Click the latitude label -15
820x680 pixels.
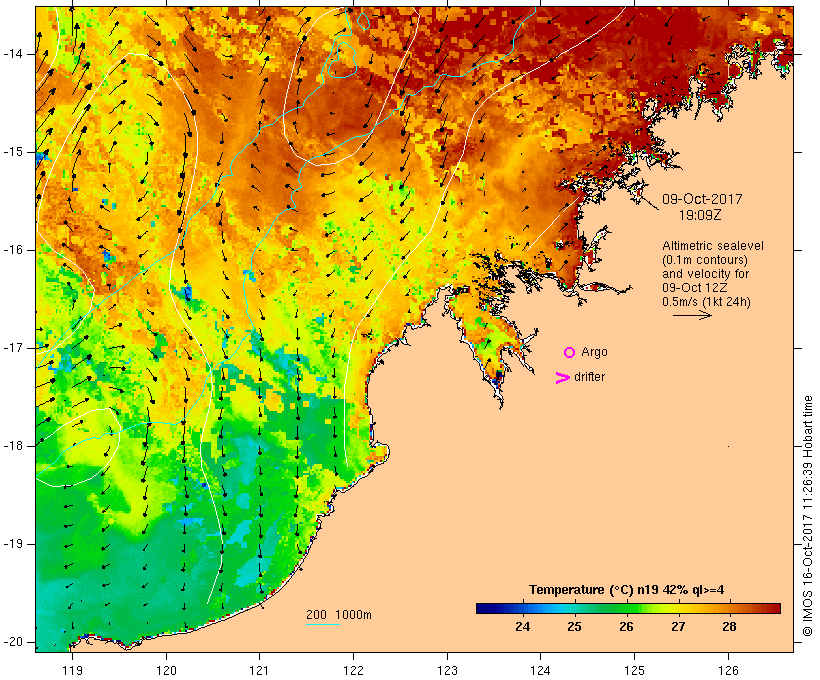click(12, 152)
